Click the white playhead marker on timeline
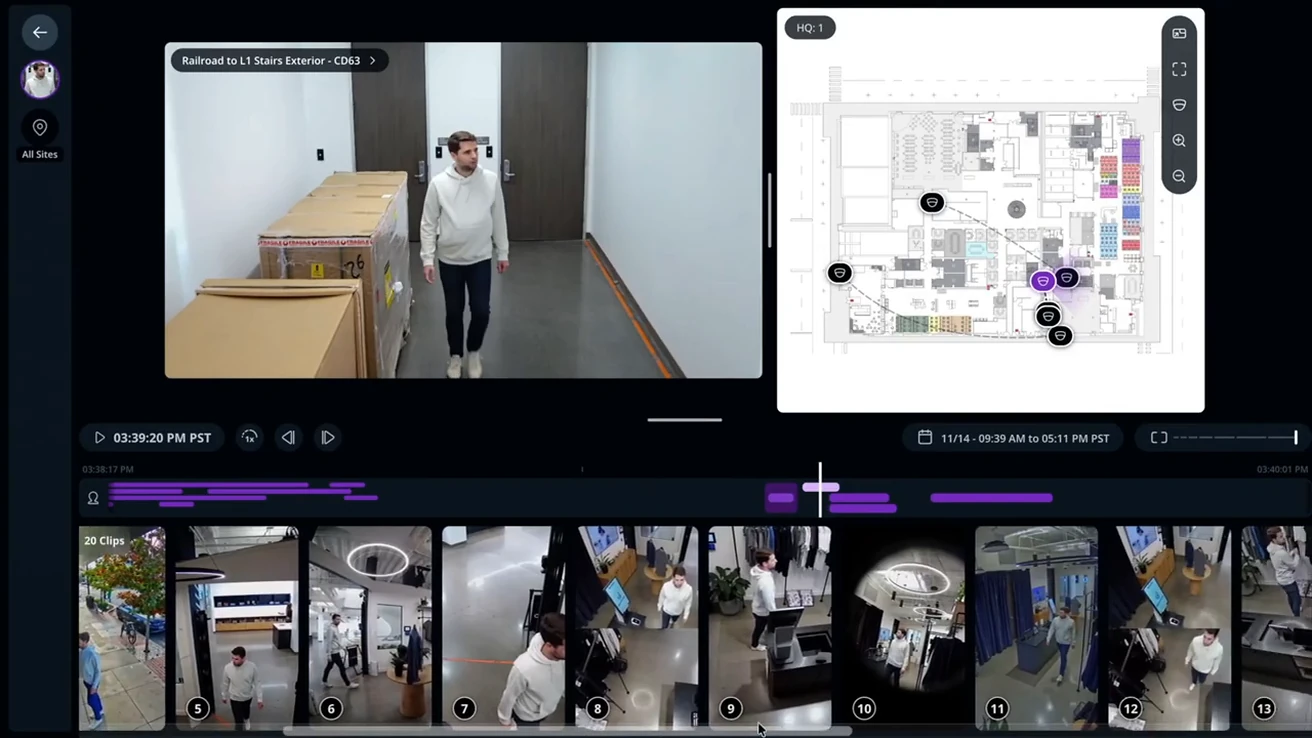This screenshot has width=1312, height=738. point(820,488)
